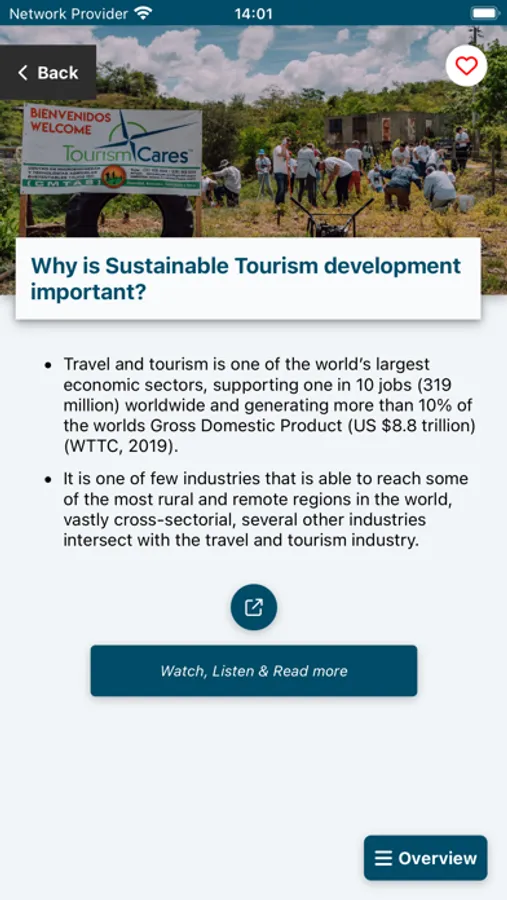This screenshot has height=900, width=507.
Task: Click the Tourism Cares welcome sign
Action: point(112,149)
